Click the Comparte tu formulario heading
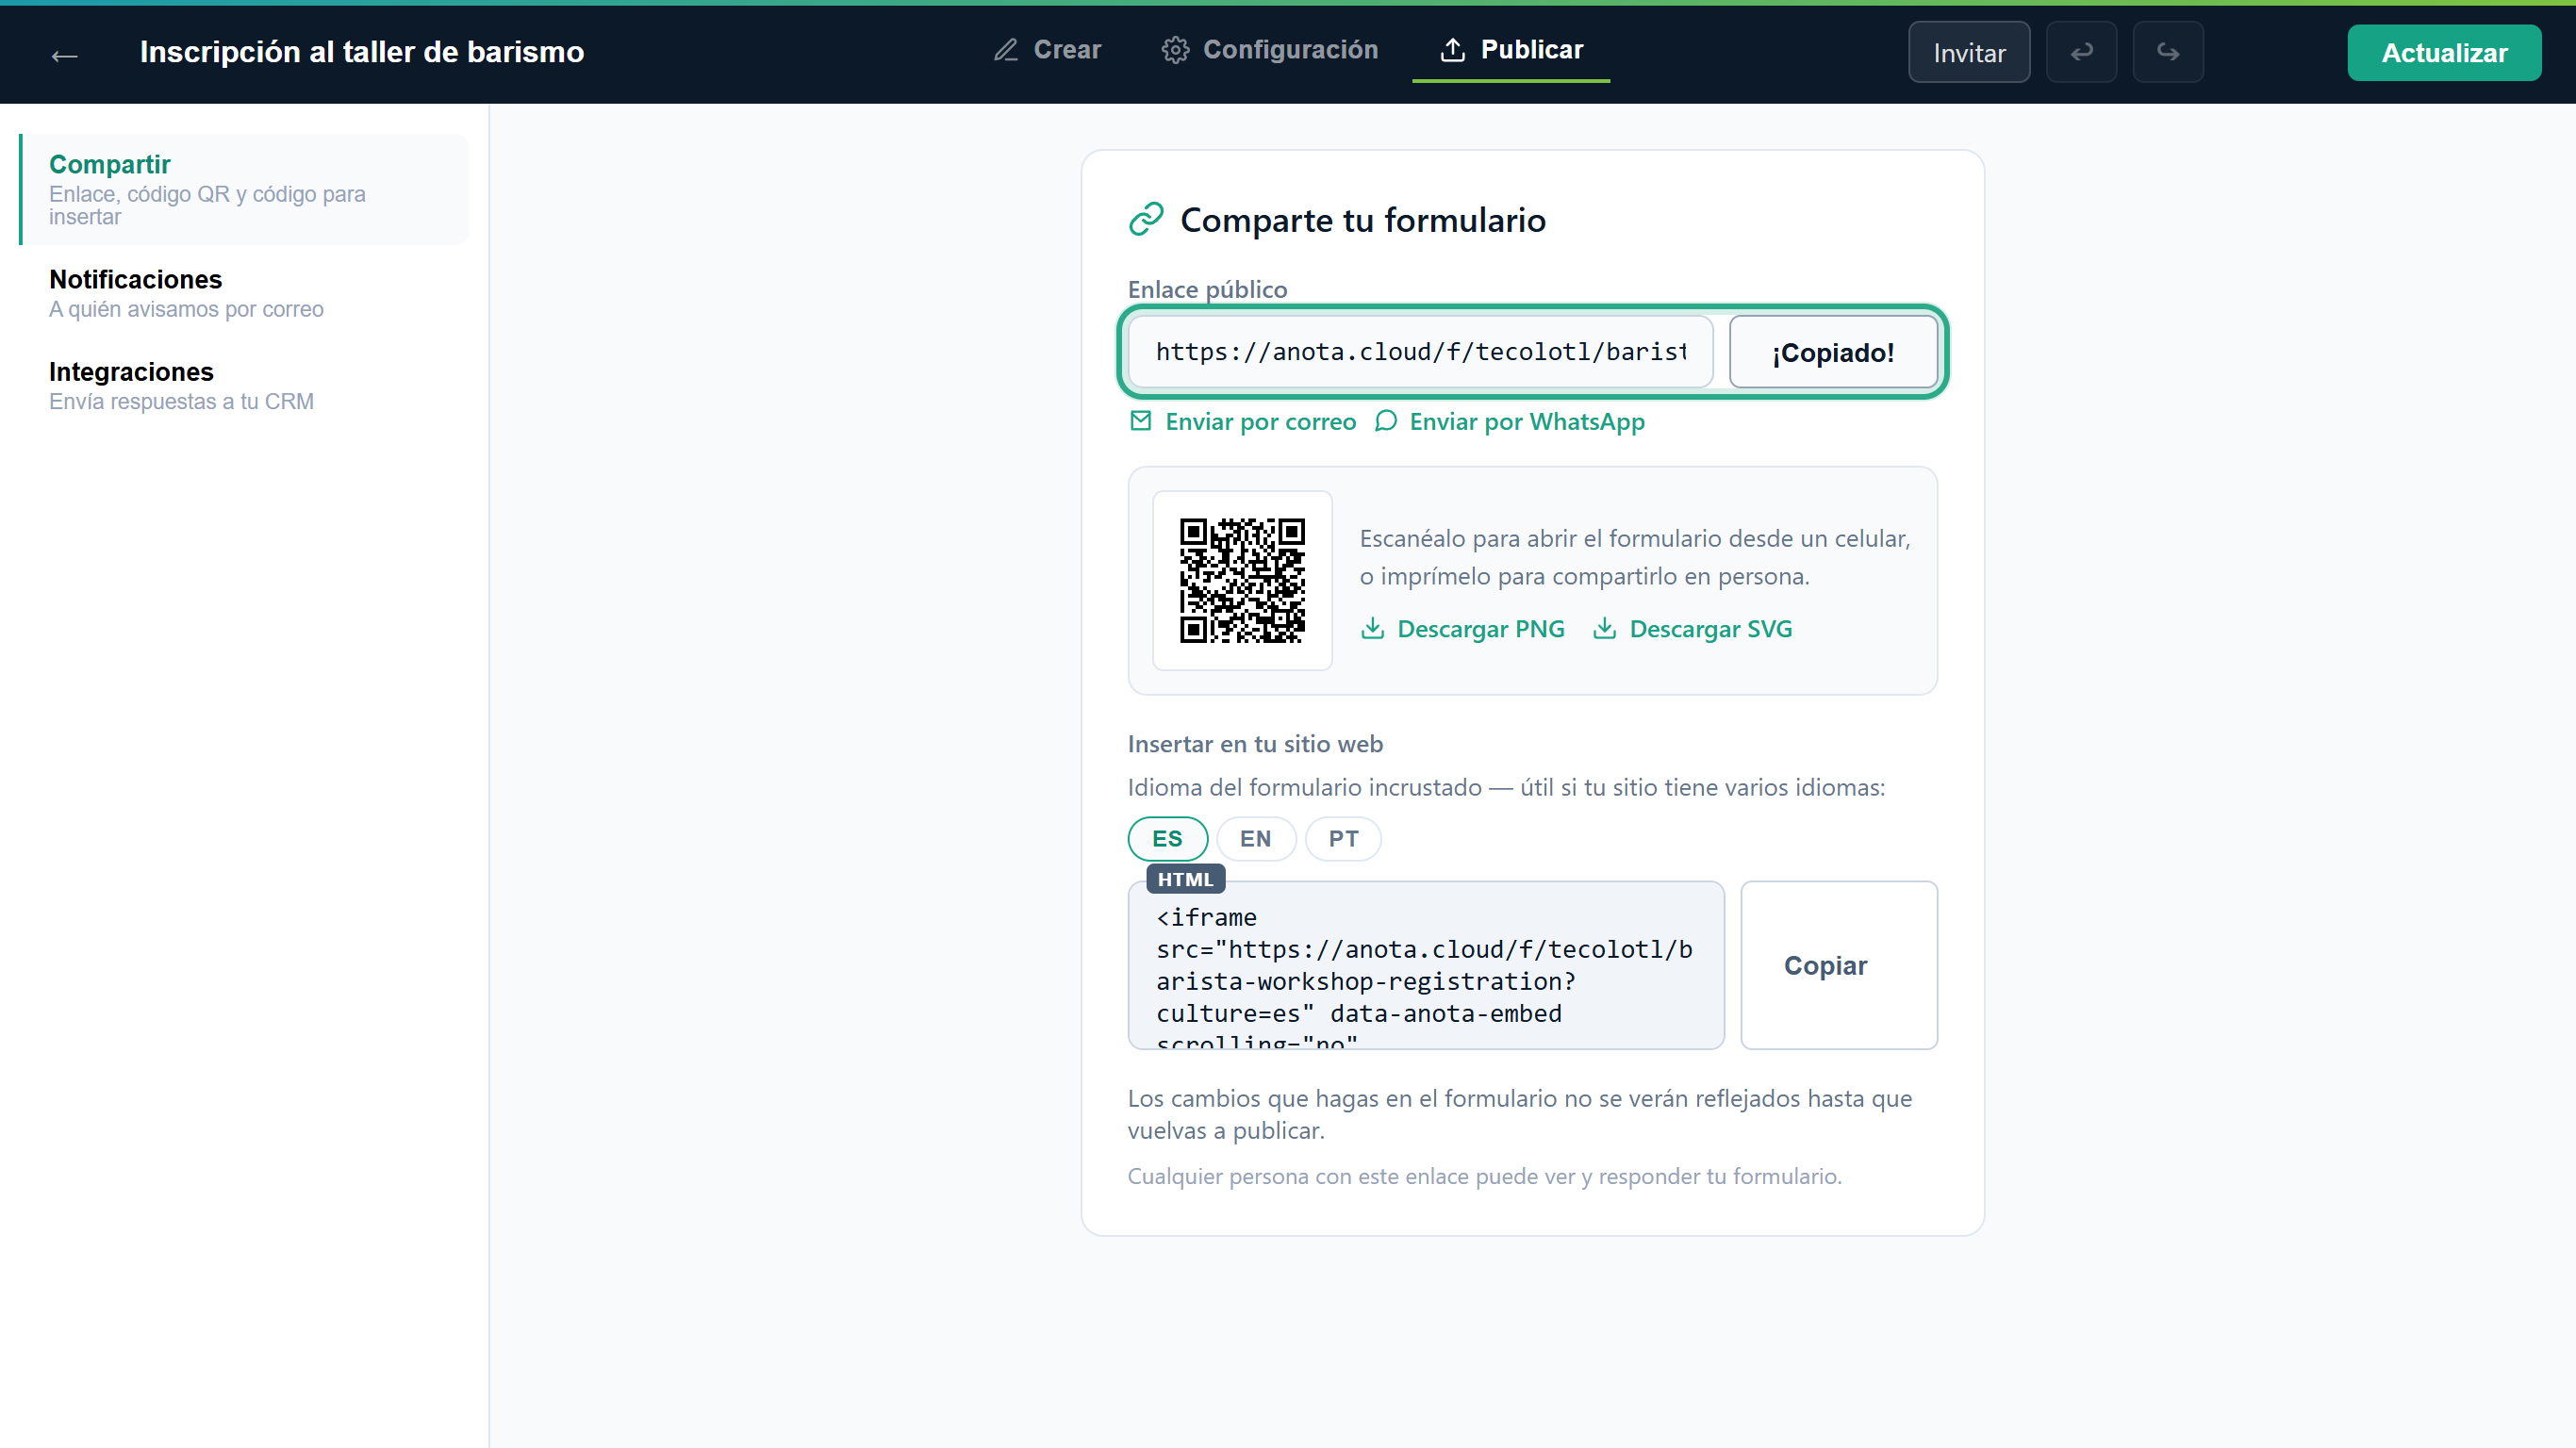This screenshot has height=1448, width=2576. pos(1362,220)
